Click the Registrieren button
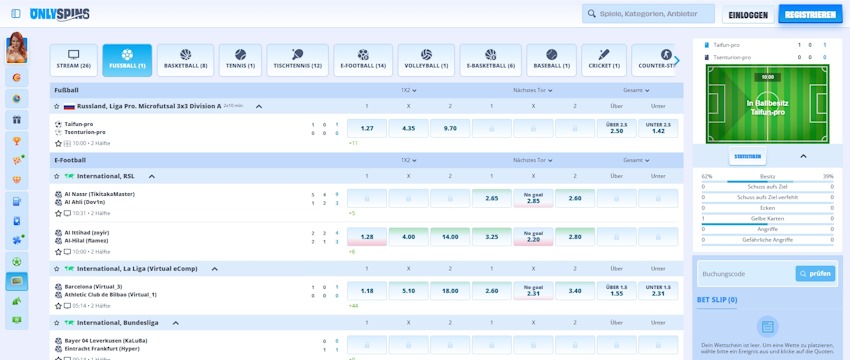 (x=810, y=14)
